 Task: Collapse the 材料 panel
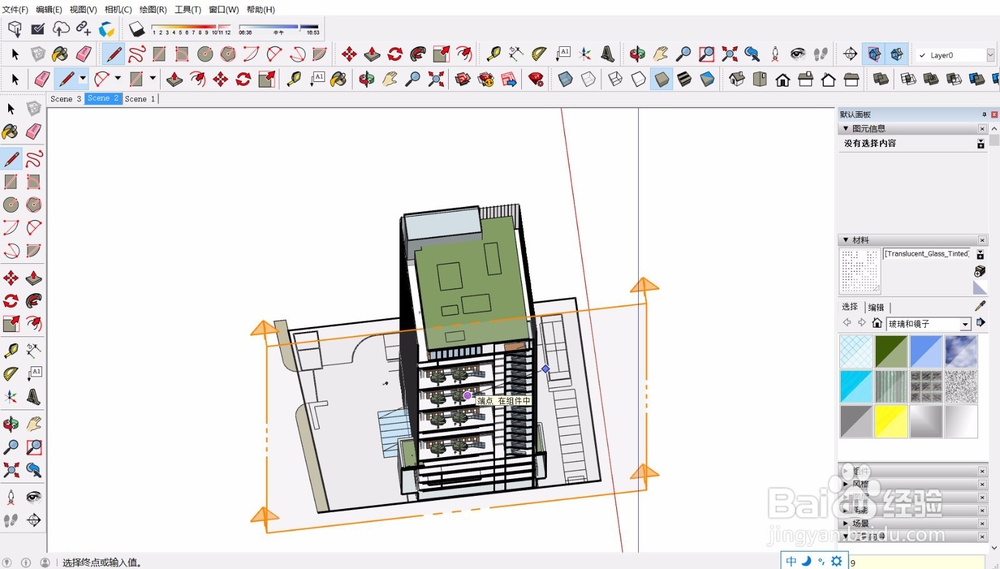click(x=846, y=240)
